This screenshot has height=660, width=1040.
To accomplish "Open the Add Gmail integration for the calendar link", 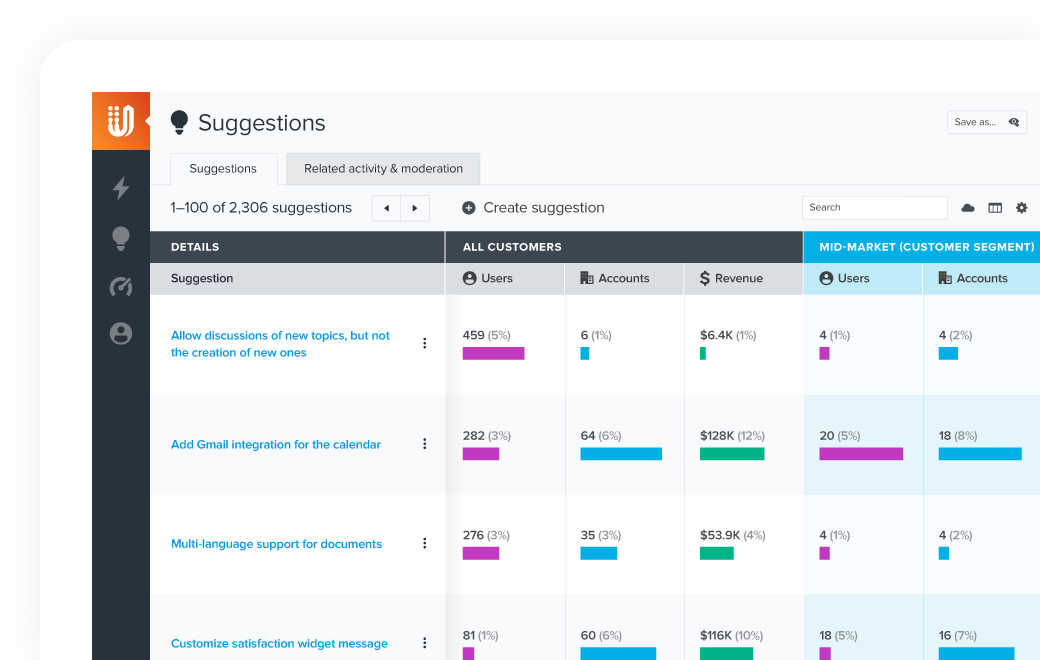I will [276, 444].
